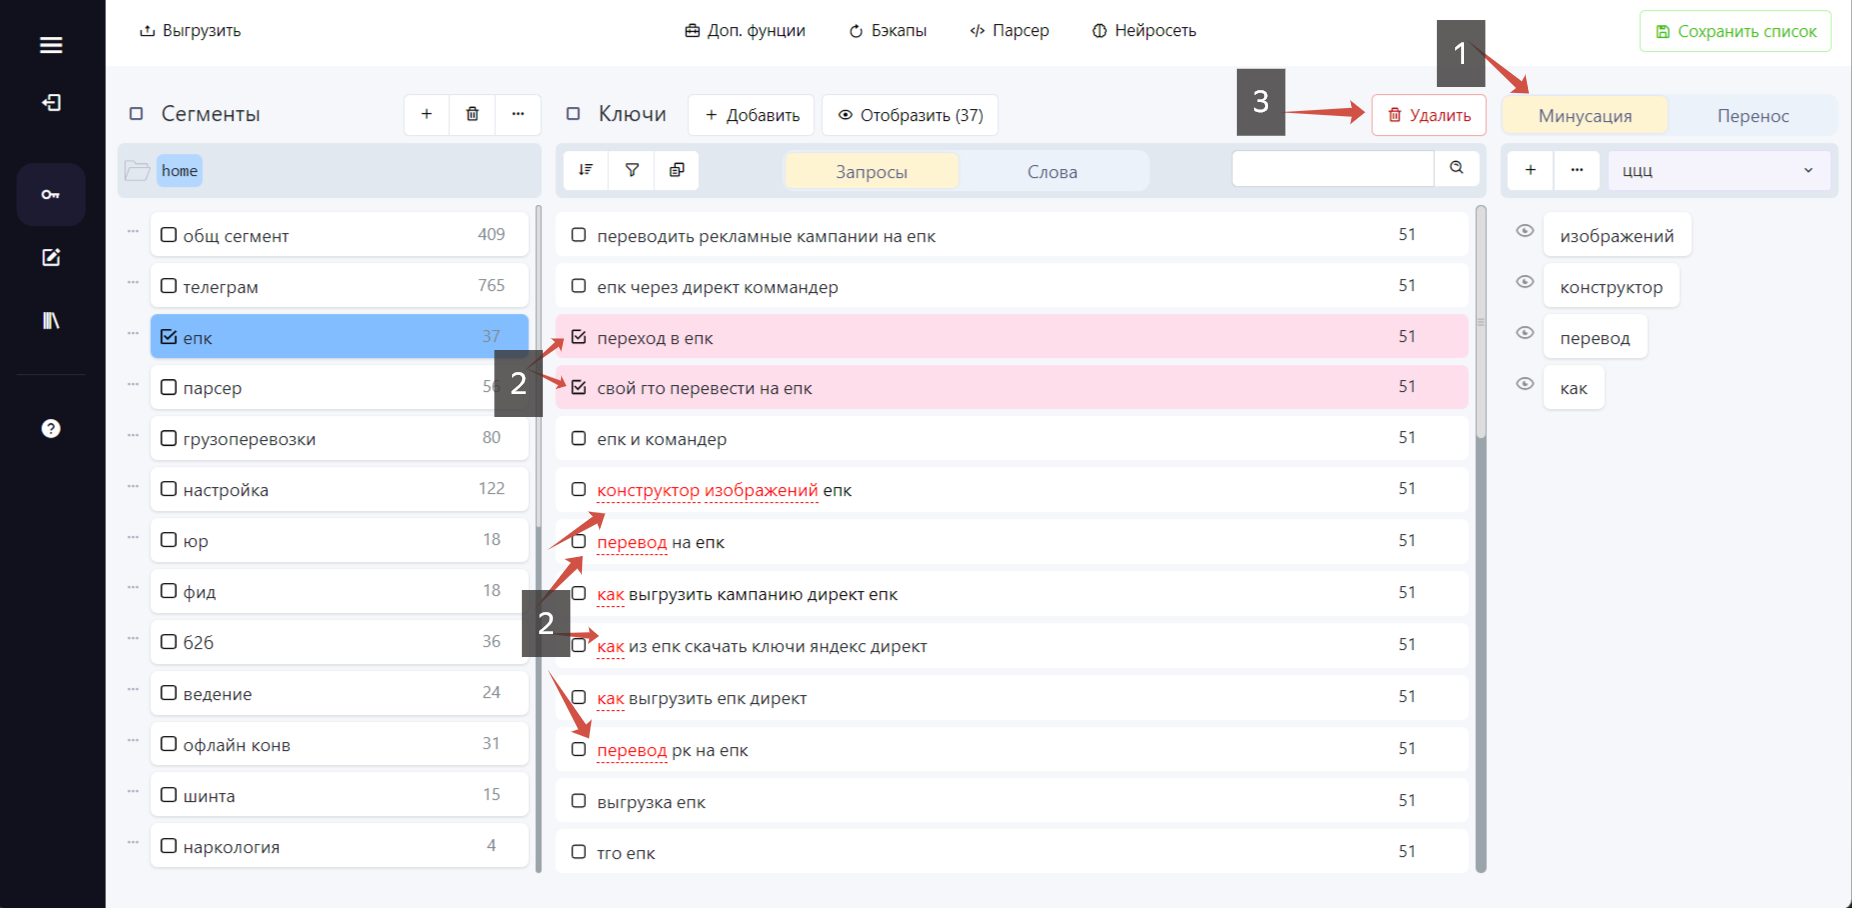1852x908 pixels.
Task: Open the filter funnel icon in Ключи toolbar
Action: pos(632,170)
